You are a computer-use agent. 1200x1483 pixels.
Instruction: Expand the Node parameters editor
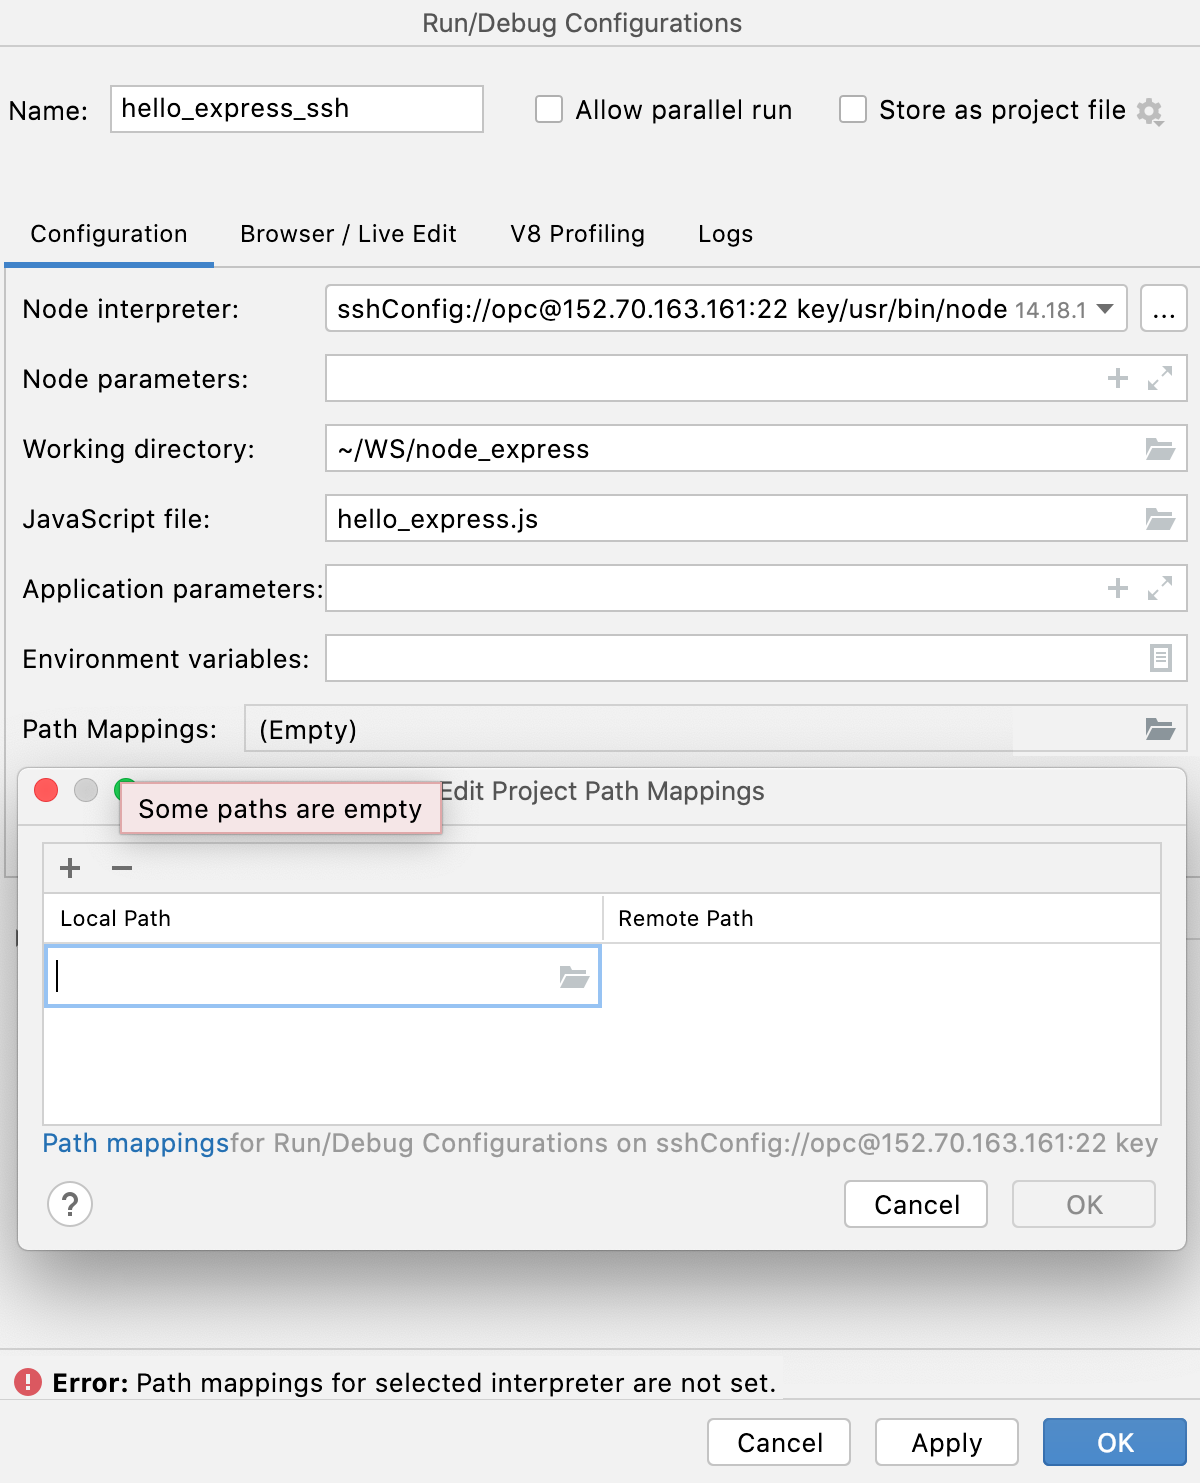click(1158, 379)
